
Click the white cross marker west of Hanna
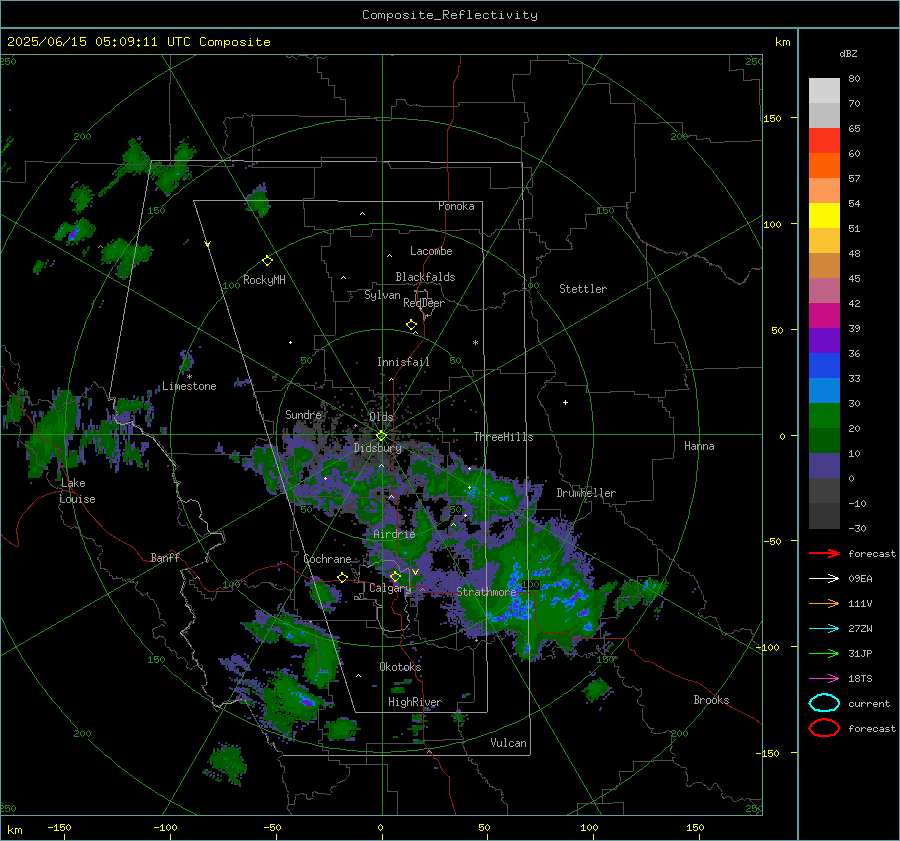click(565, 402)
